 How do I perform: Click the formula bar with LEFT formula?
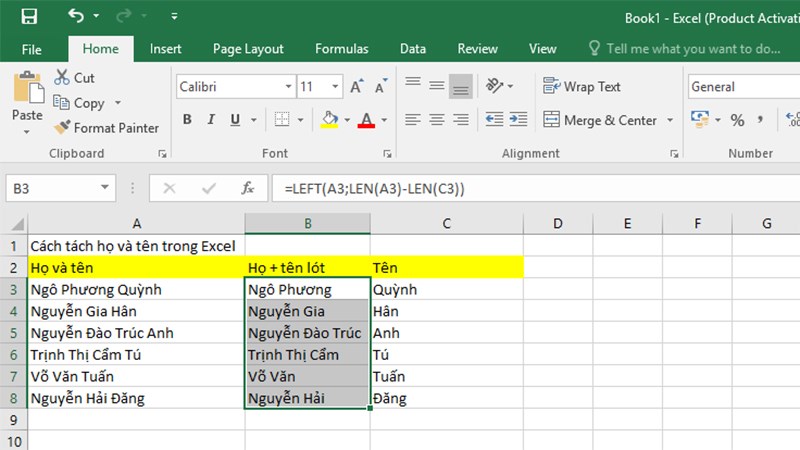(536, 189)
